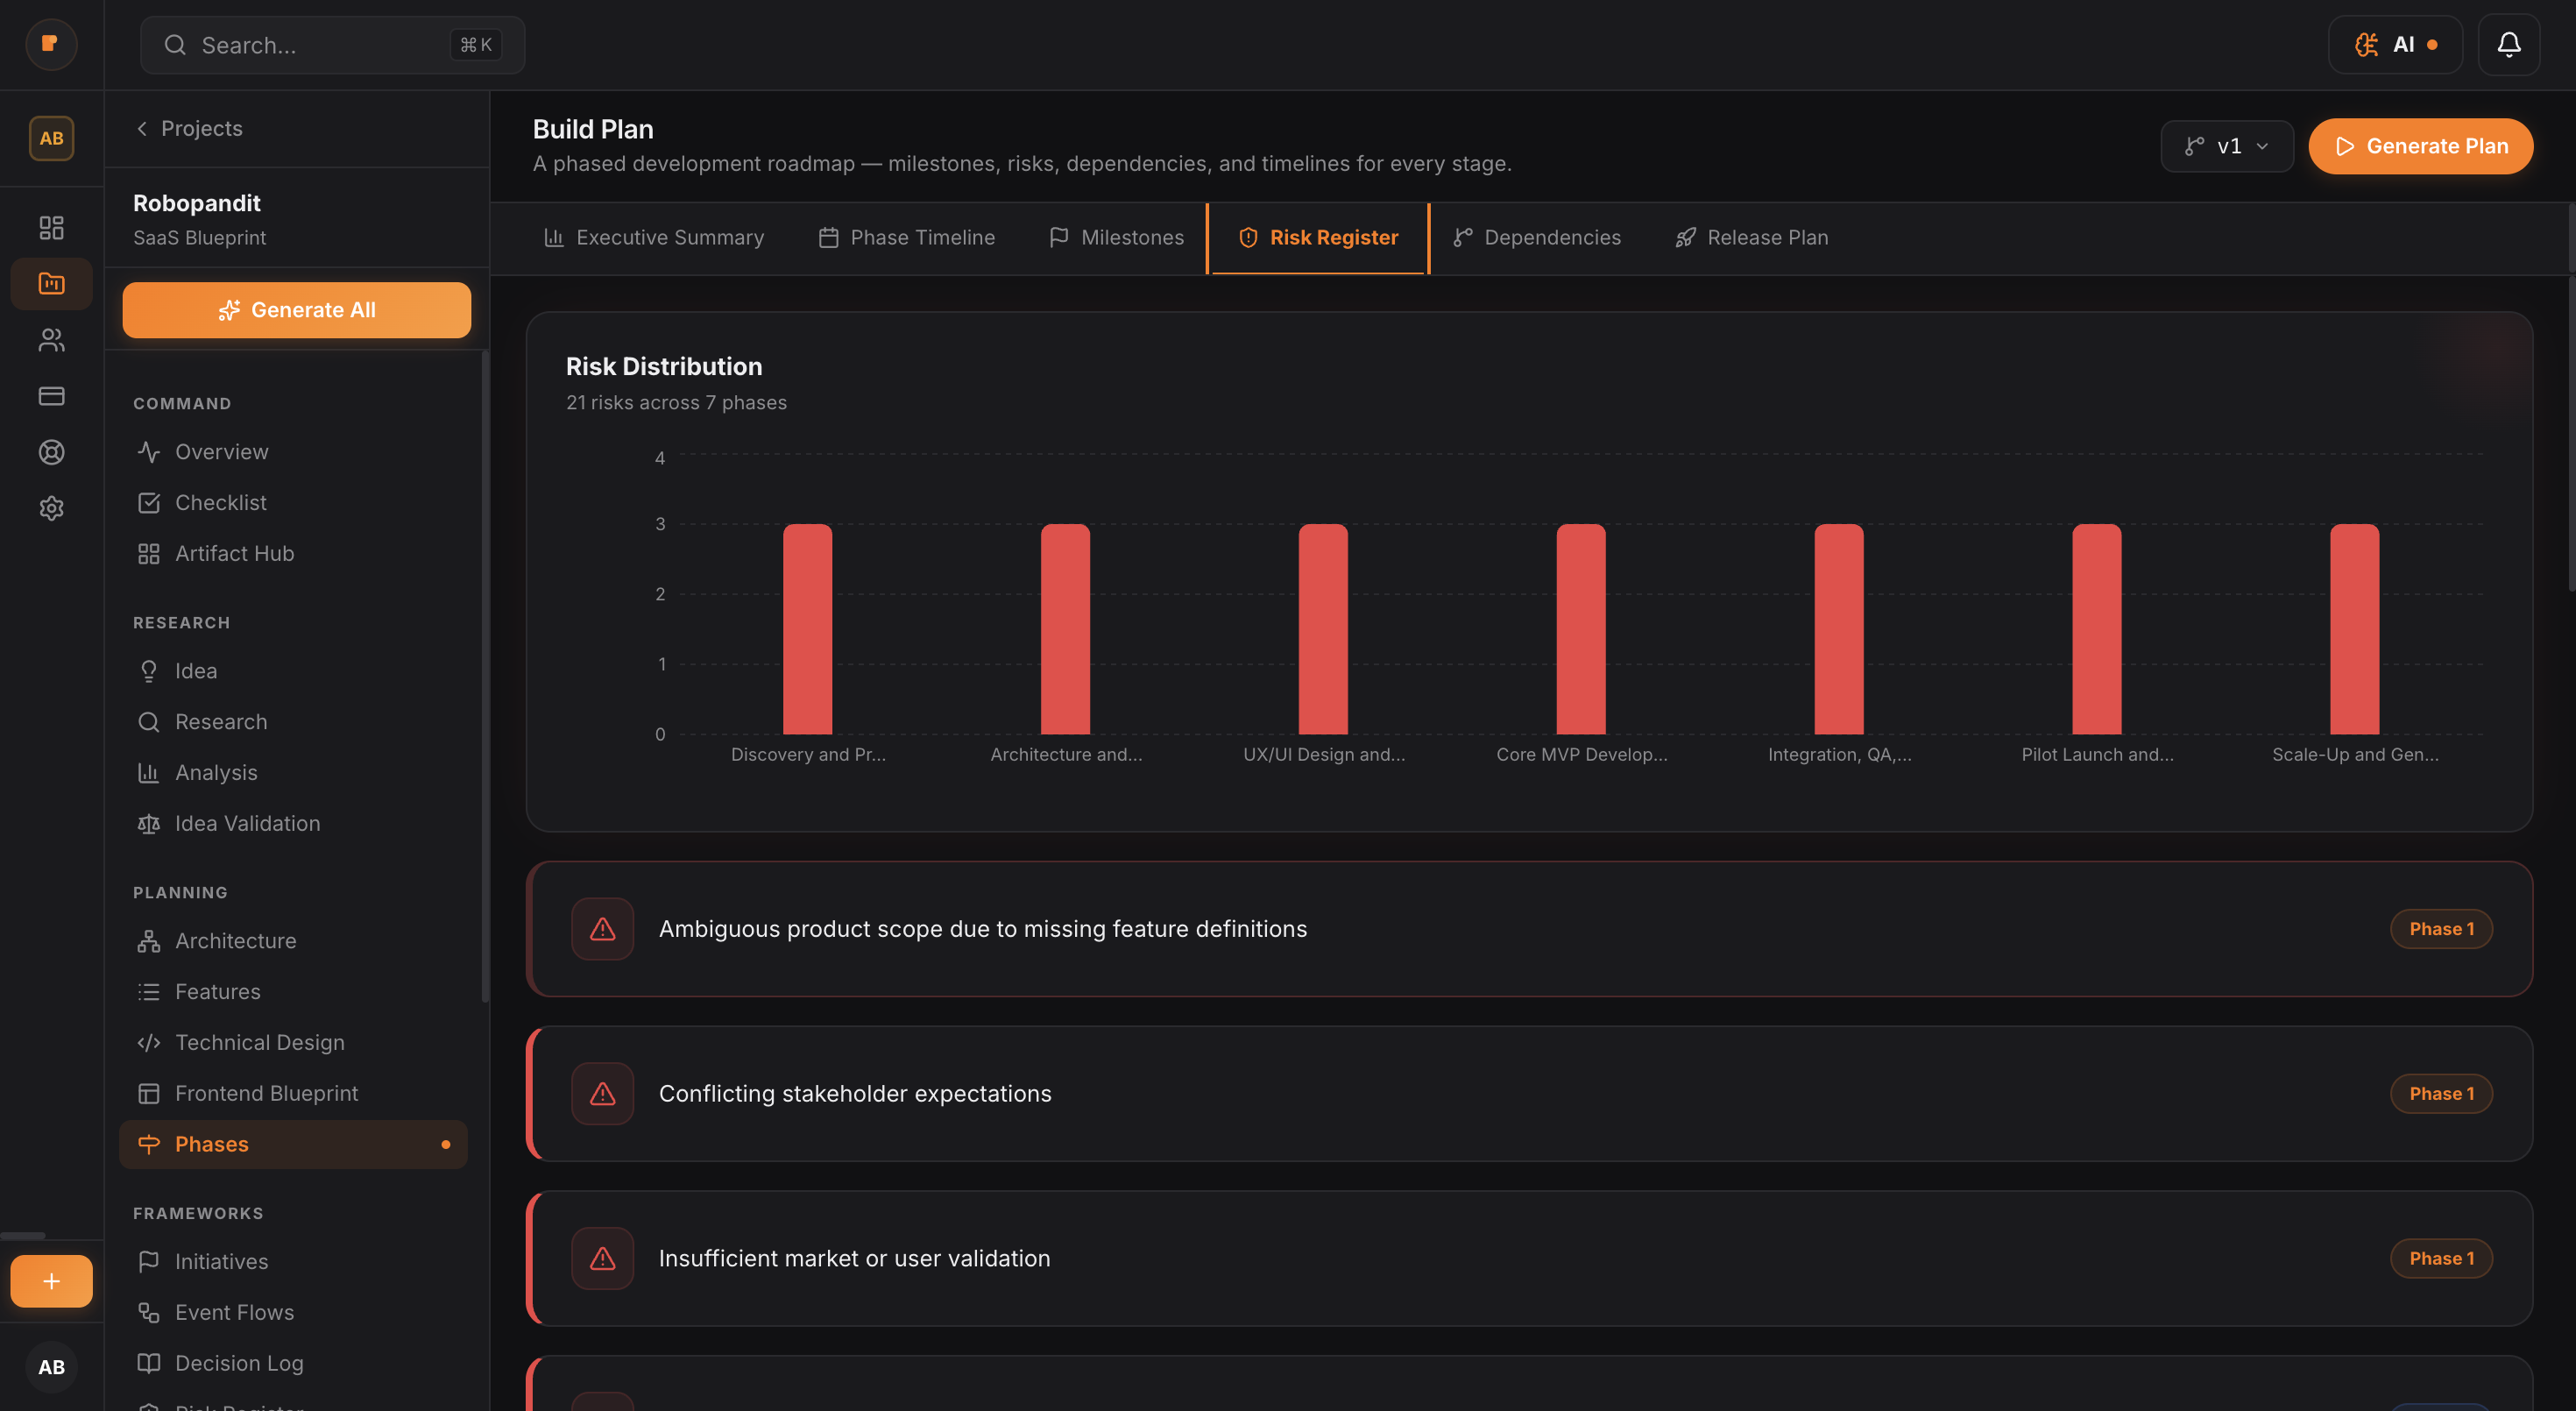Open the dashboard grid icon in the sidebar
The width and height of the screenshot is (2576, 1411).
pyautogui.click(x=51, y=227)
